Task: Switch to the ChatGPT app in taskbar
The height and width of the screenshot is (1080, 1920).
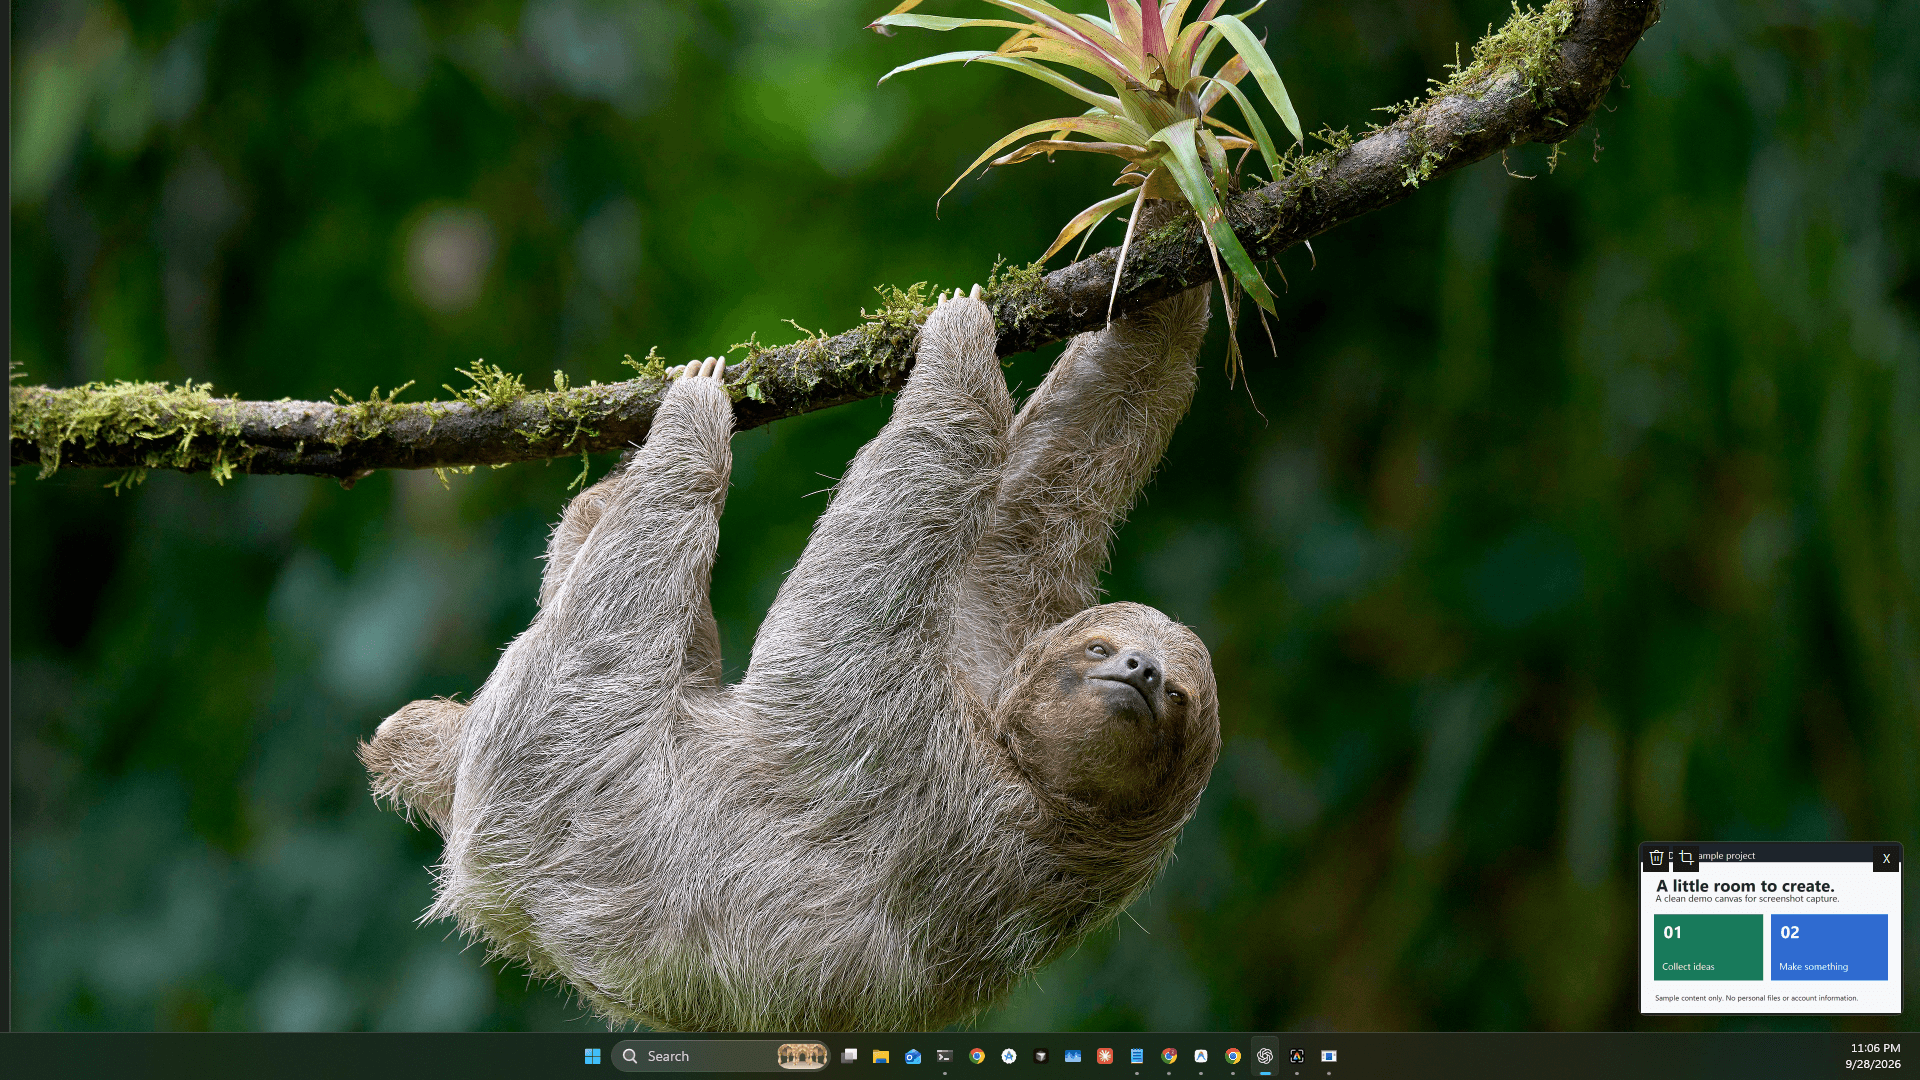Action: click(x=1265, y=1056)
